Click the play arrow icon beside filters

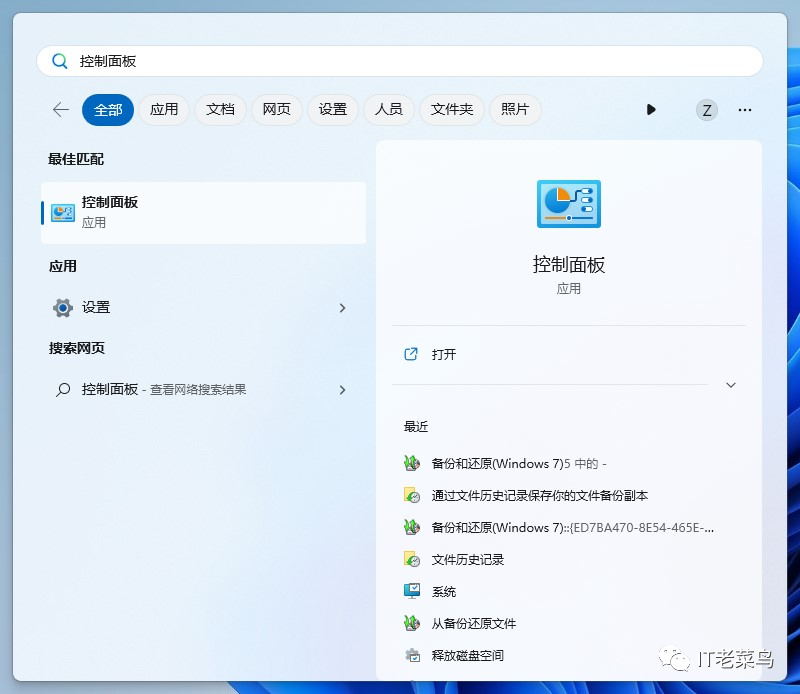pyautogui.click(x=651, y=110)
